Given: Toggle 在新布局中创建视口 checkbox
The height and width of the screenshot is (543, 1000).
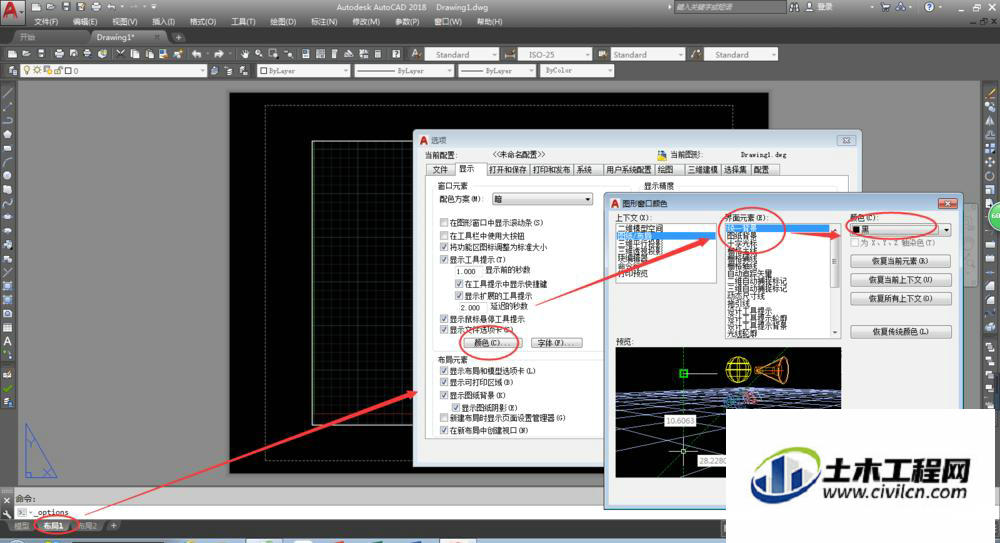Looking at the screenshot, I should [x=444, y=430].
